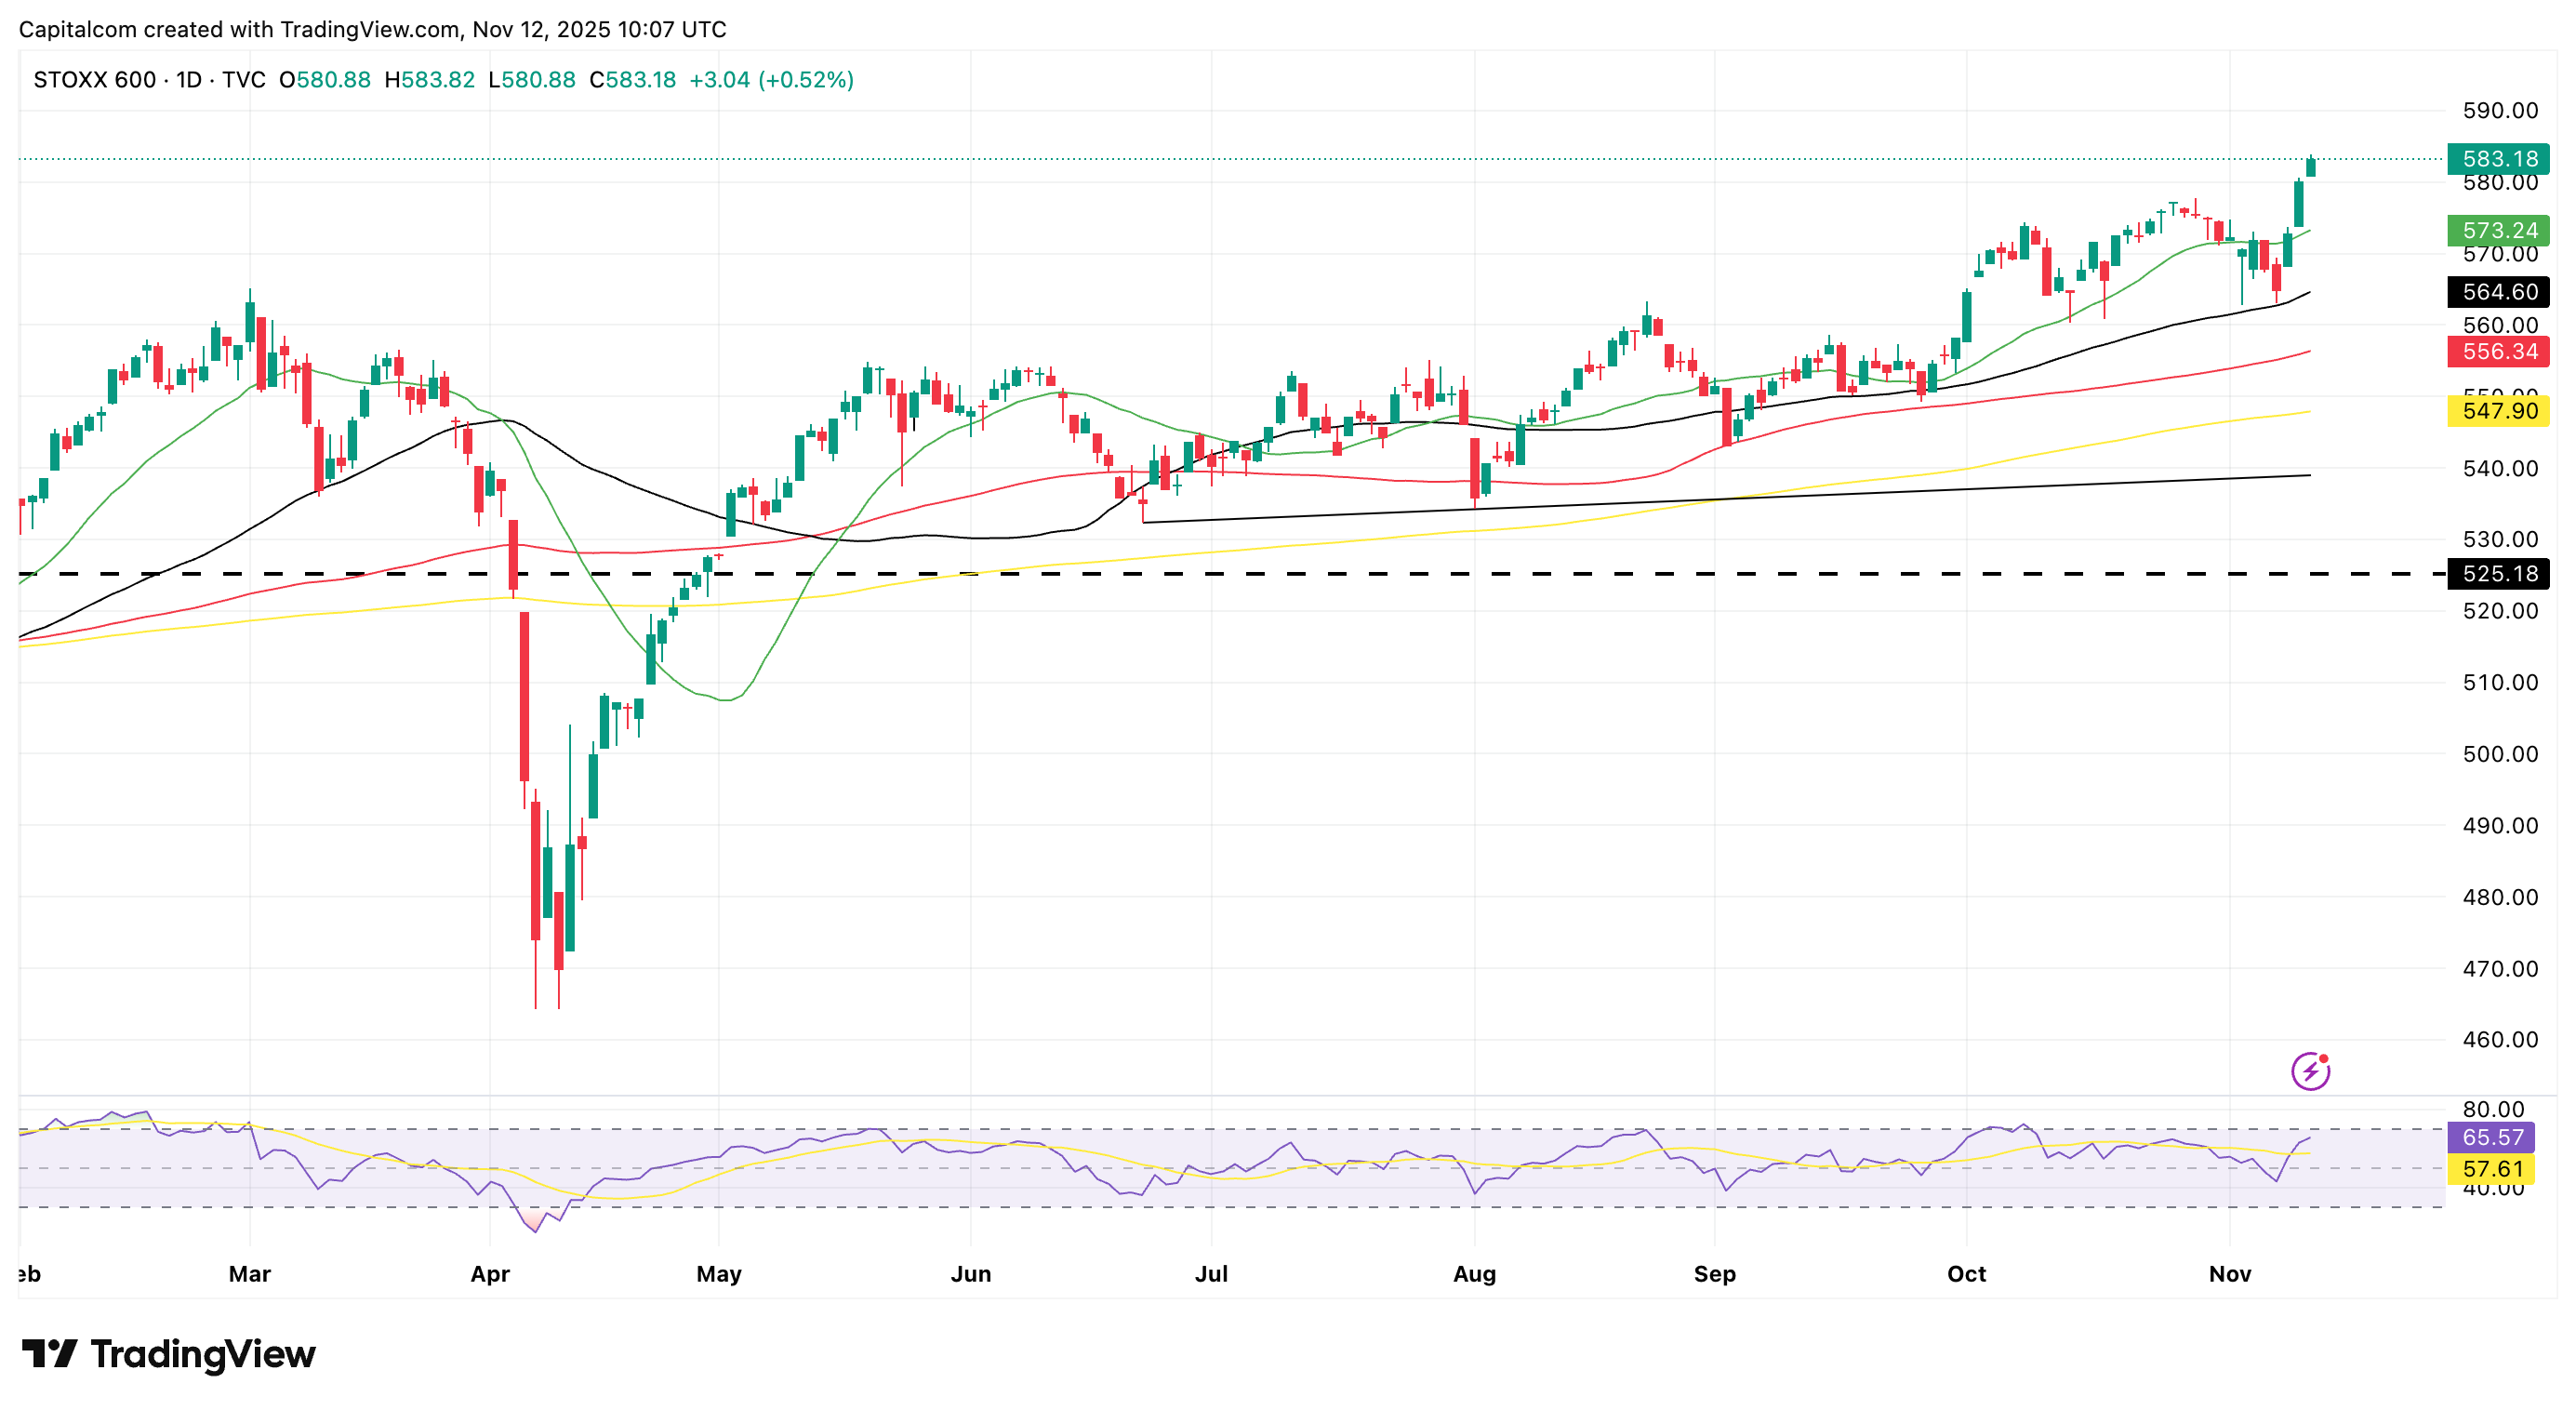Click the red 556.34 moving average label
The width and height of the screenshot is (2576, 1410).
click(x=2498, y=352)
